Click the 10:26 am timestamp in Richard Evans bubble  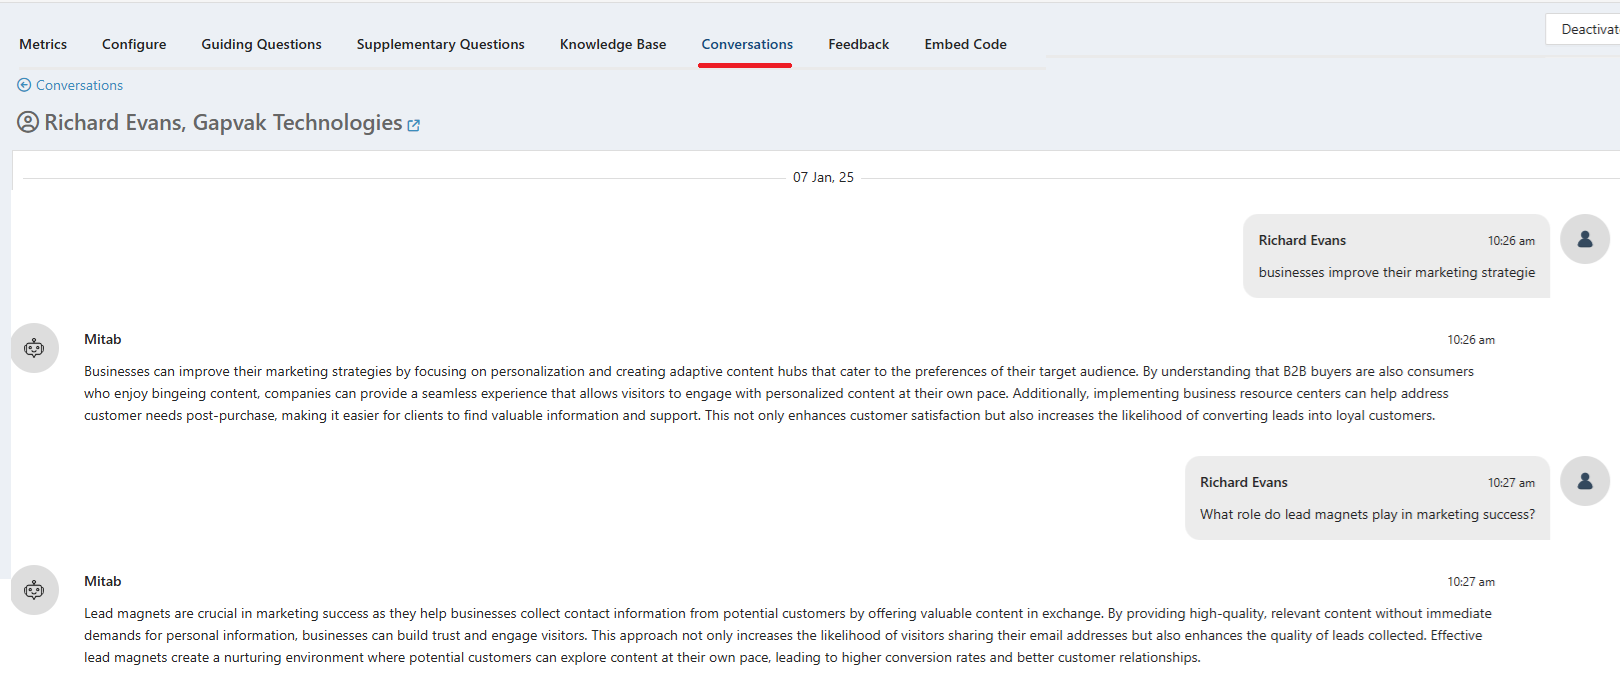coord(1511,241)
